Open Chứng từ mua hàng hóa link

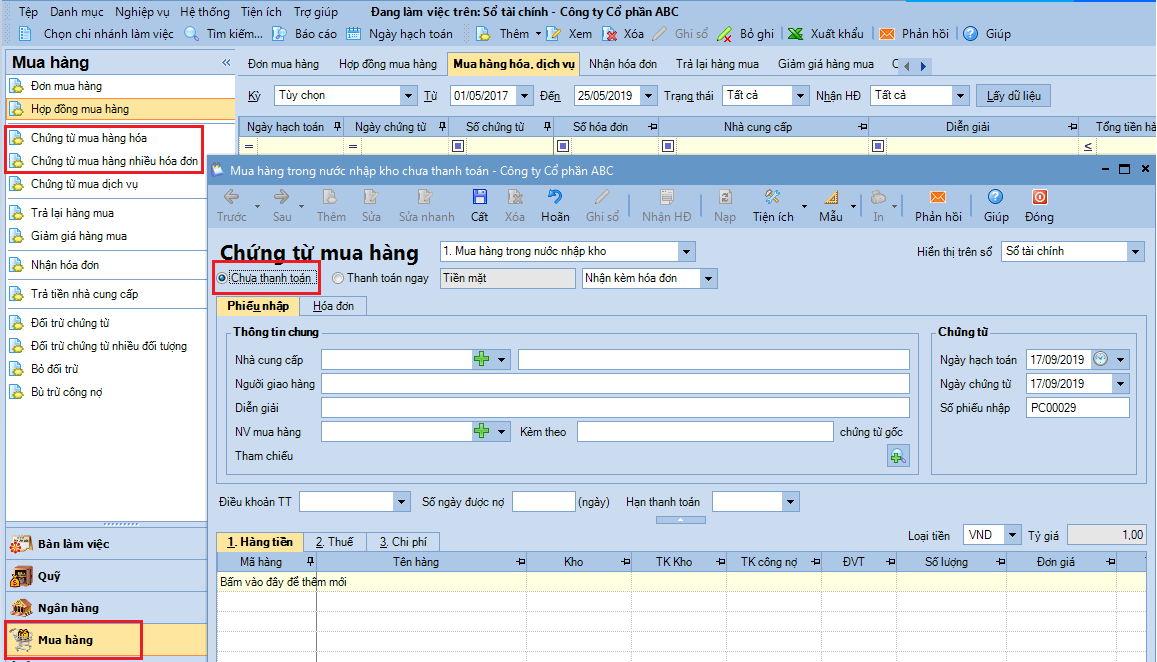pos(89,138)
